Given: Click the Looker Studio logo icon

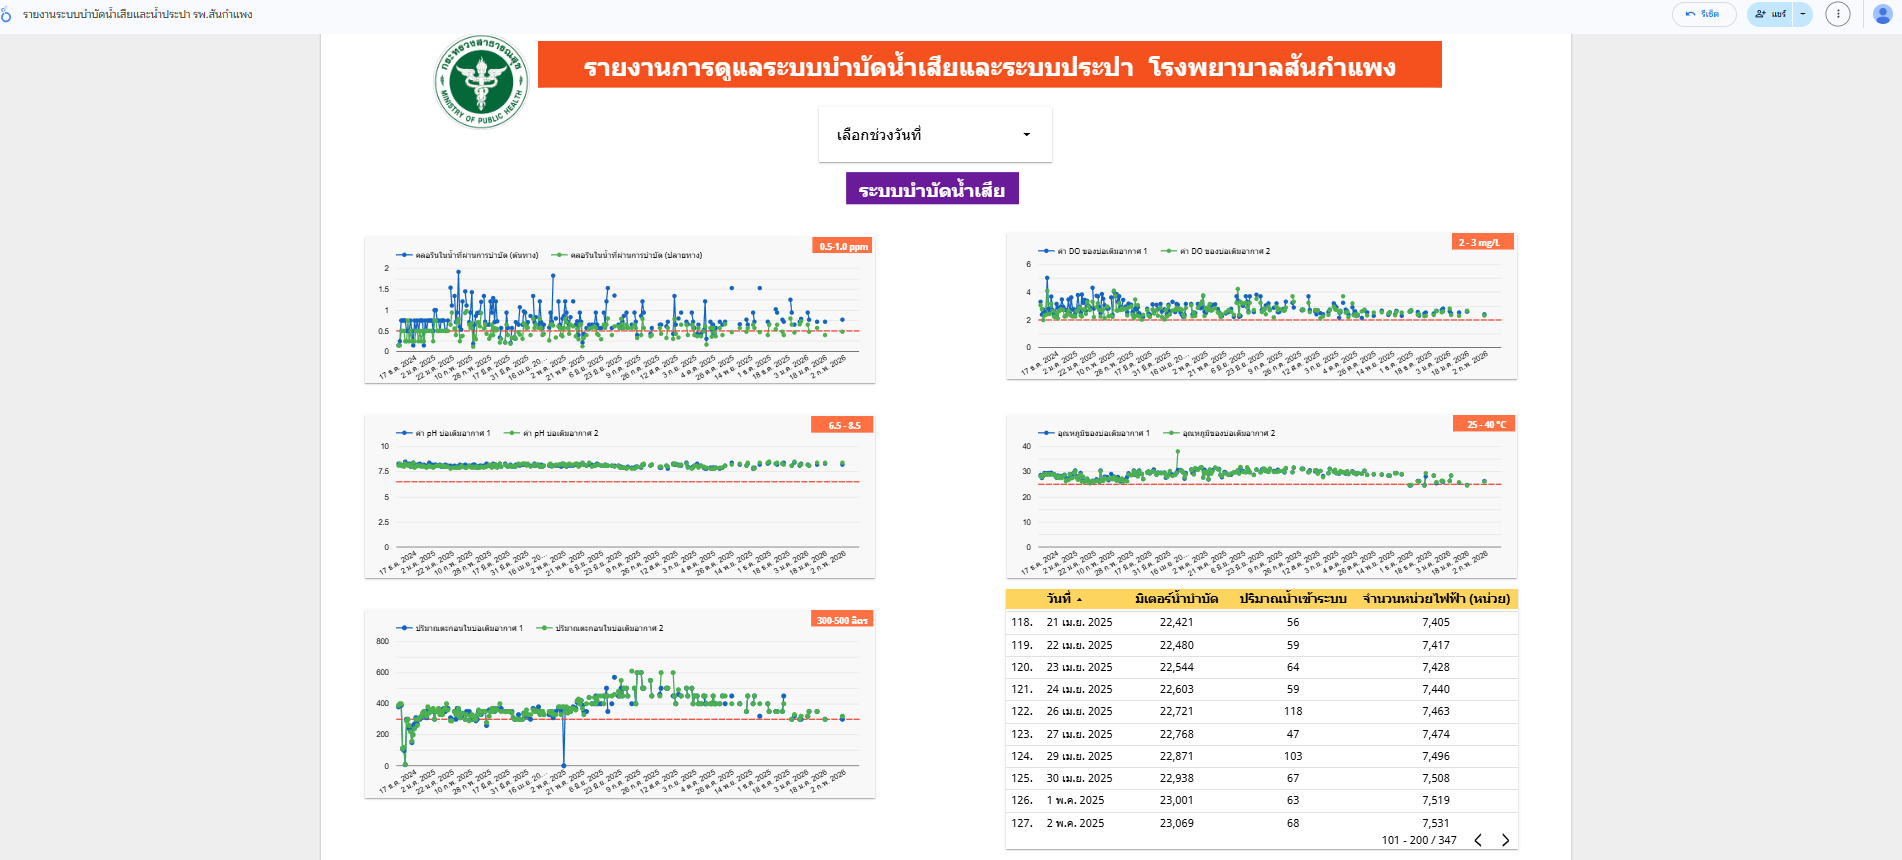Looking at the screenshot, I should click(6, 14).
